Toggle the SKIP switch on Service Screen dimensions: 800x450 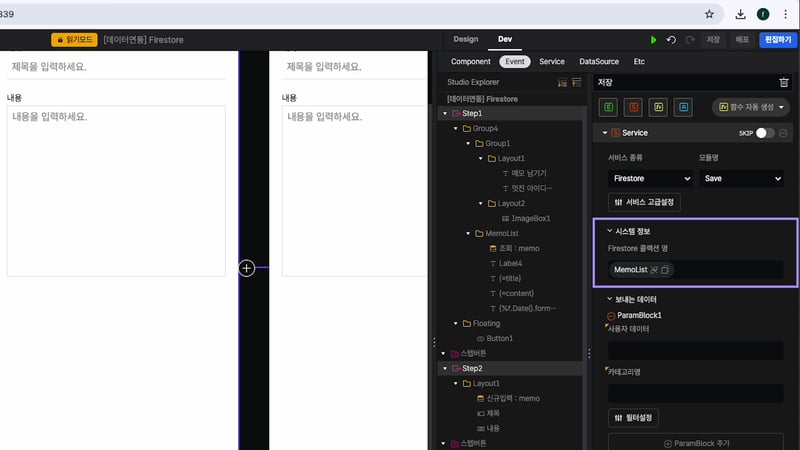tap(765, 133)
